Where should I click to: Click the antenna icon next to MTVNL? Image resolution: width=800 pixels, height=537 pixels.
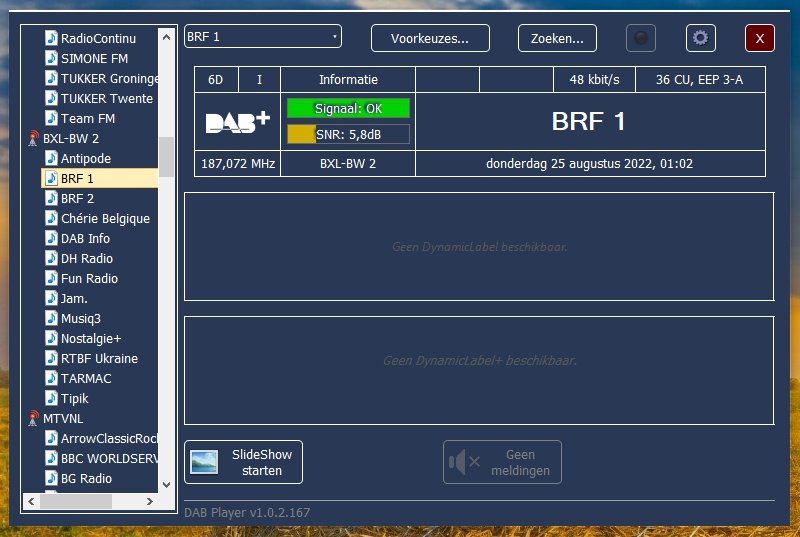33,418
